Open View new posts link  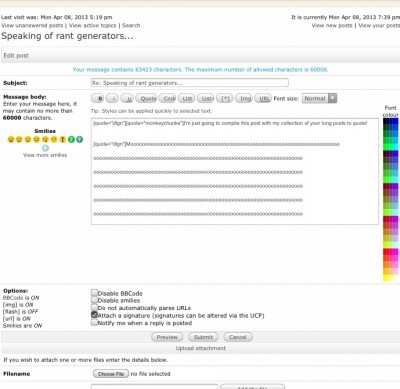(332, 25)
